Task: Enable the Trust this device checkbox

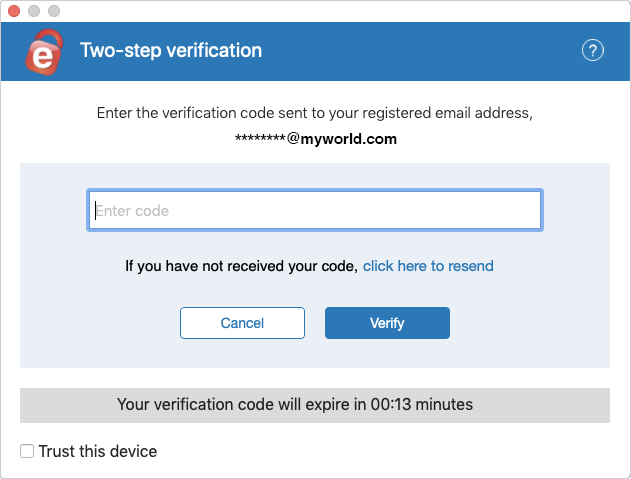Action: tap(27, 451)
